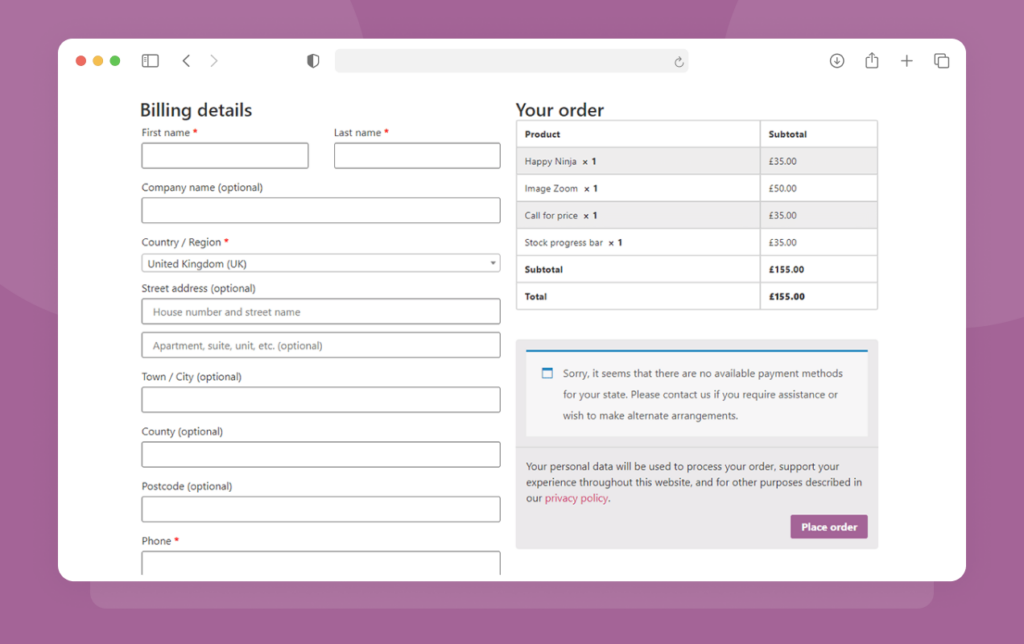Open the privacy shield icon
The image size is (1024, 644).
click(x=313, y=61)
